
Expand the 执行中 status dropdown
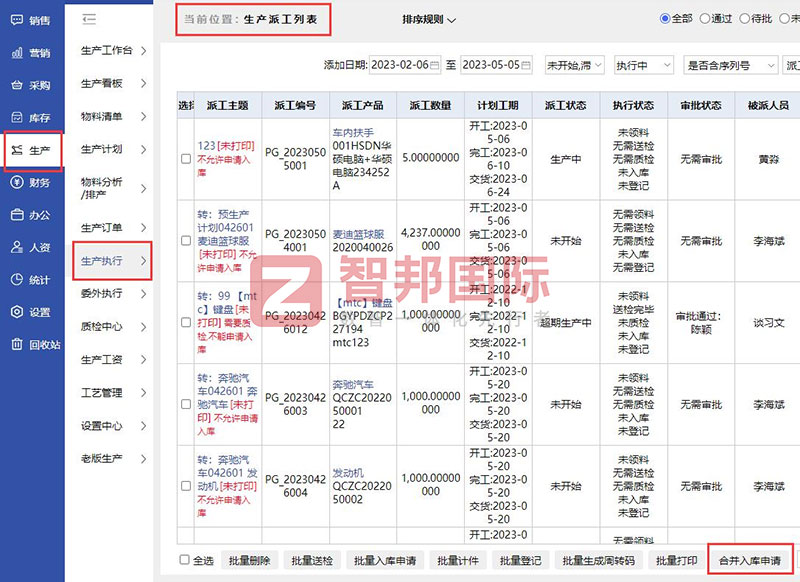coord(646,65)
